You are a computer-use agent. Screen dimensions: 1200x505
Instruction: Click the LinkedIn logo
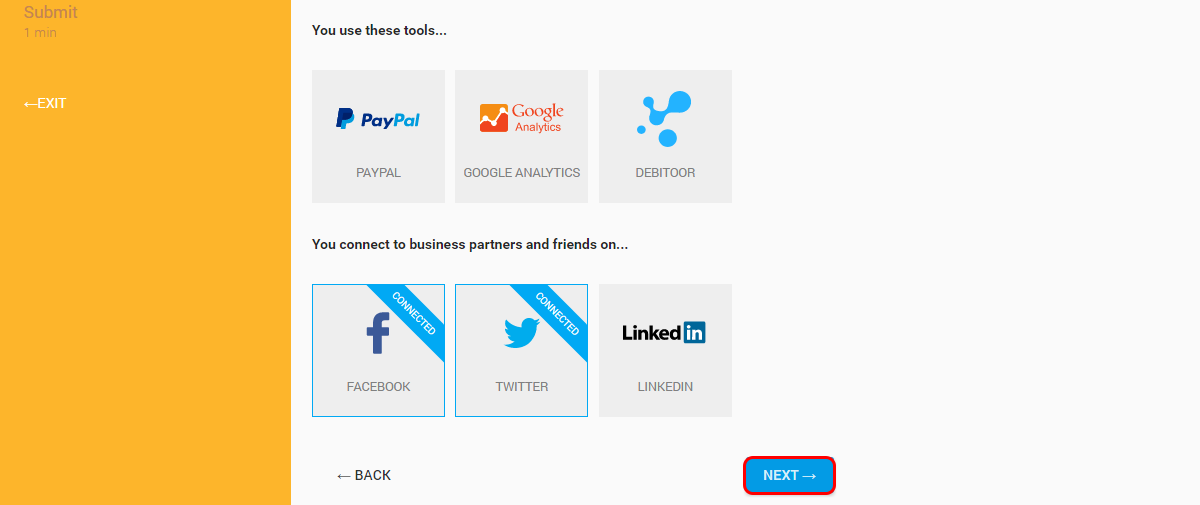tap(664, 333)
